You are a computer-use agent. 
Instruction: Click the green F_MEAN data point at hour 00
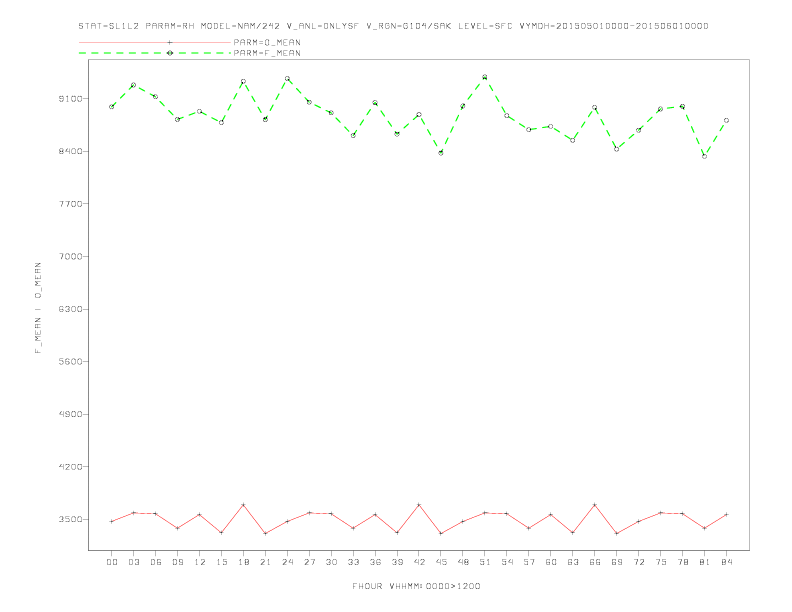pyautogui.click(x=112, y=107)
